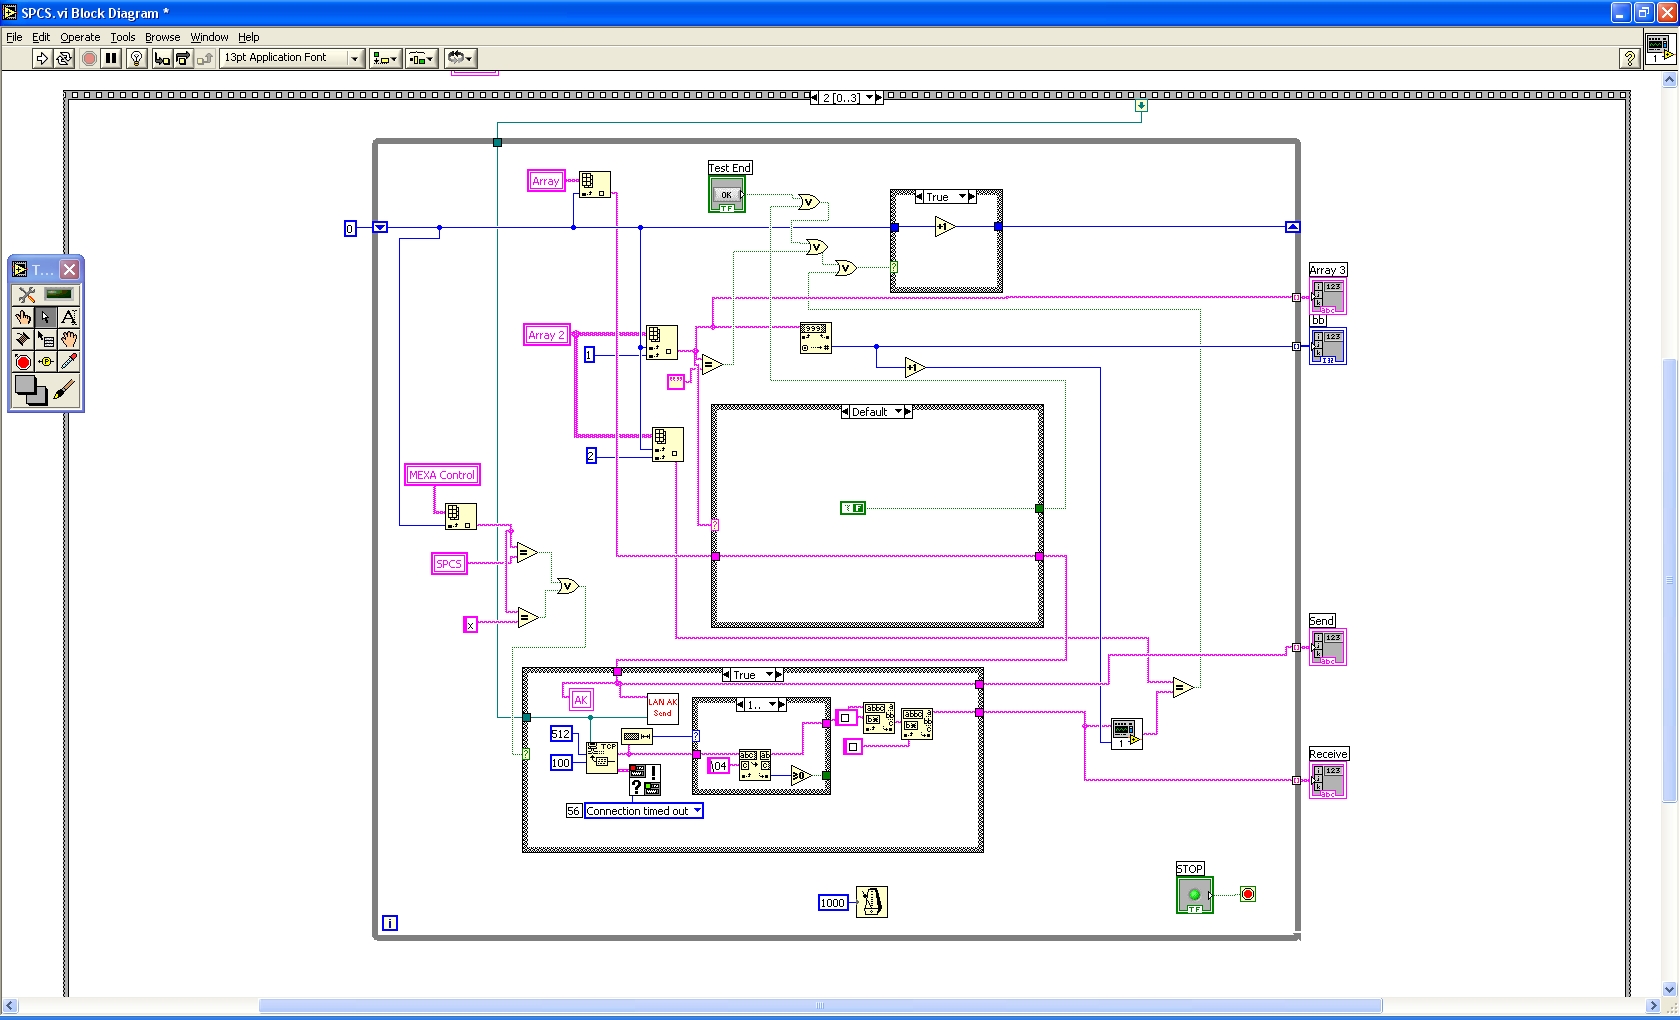Viewport: 1680px width, 1020px height.
Task: Open the Reorder dropdown
Action: pos(460,59)
